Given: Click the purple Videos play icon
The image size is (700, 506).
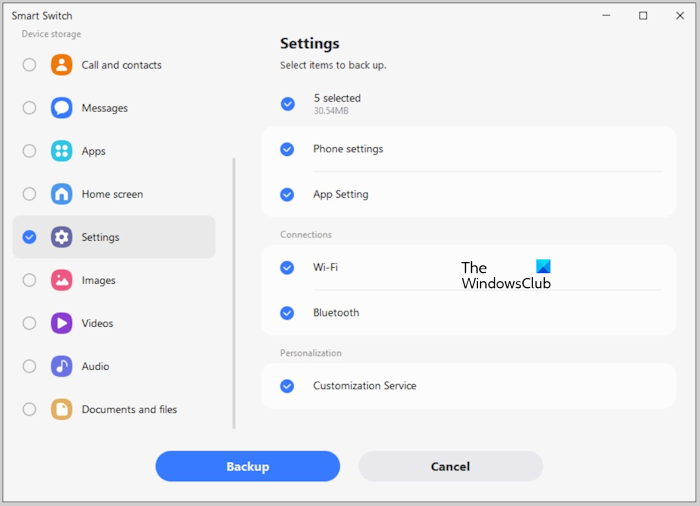Looking at the screenshot, I should pyautogui.click(x=62, y=323).
